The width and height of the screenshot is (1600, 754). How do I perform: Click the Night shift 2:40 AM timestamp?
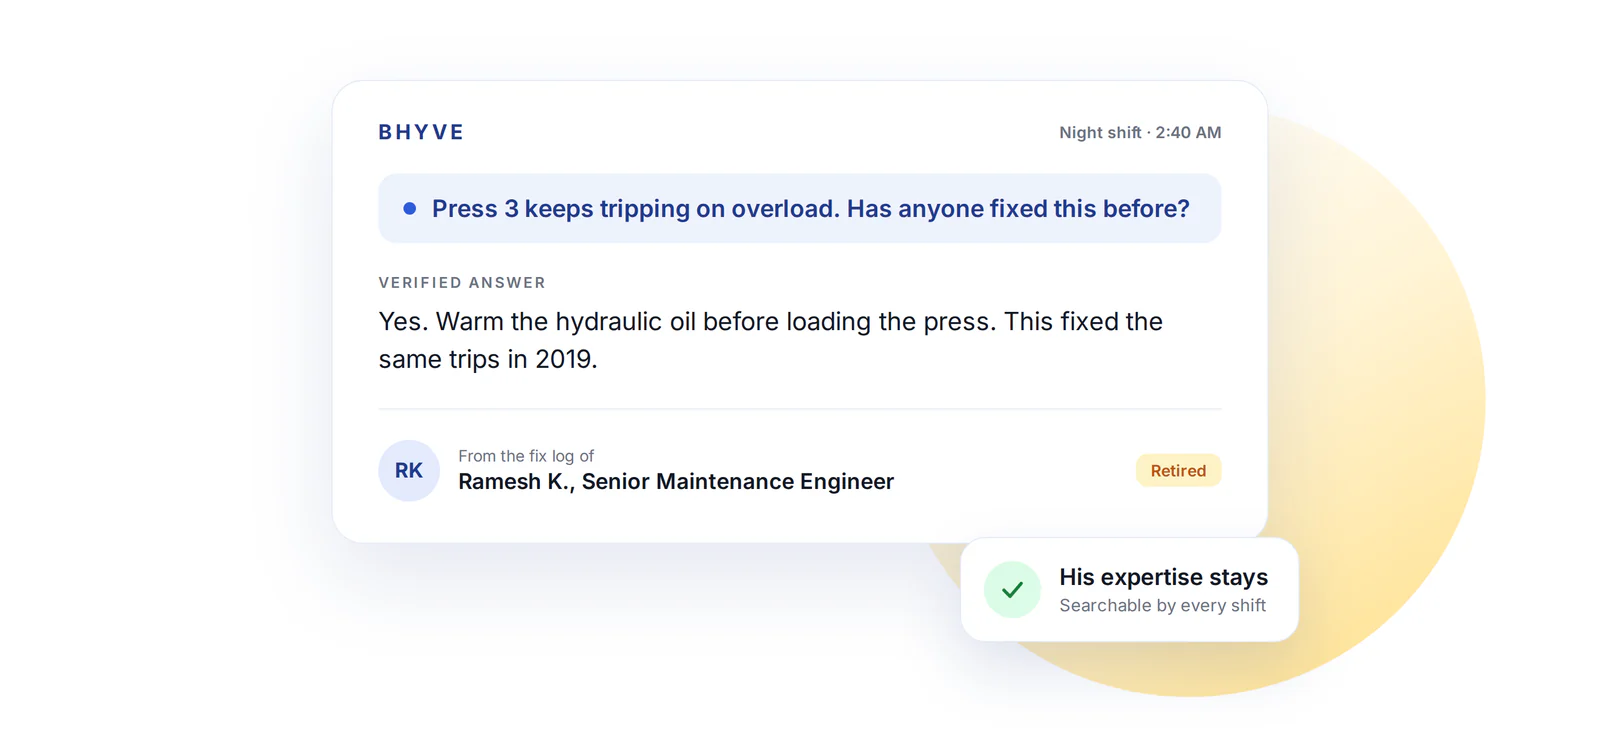pos(1140,132)
